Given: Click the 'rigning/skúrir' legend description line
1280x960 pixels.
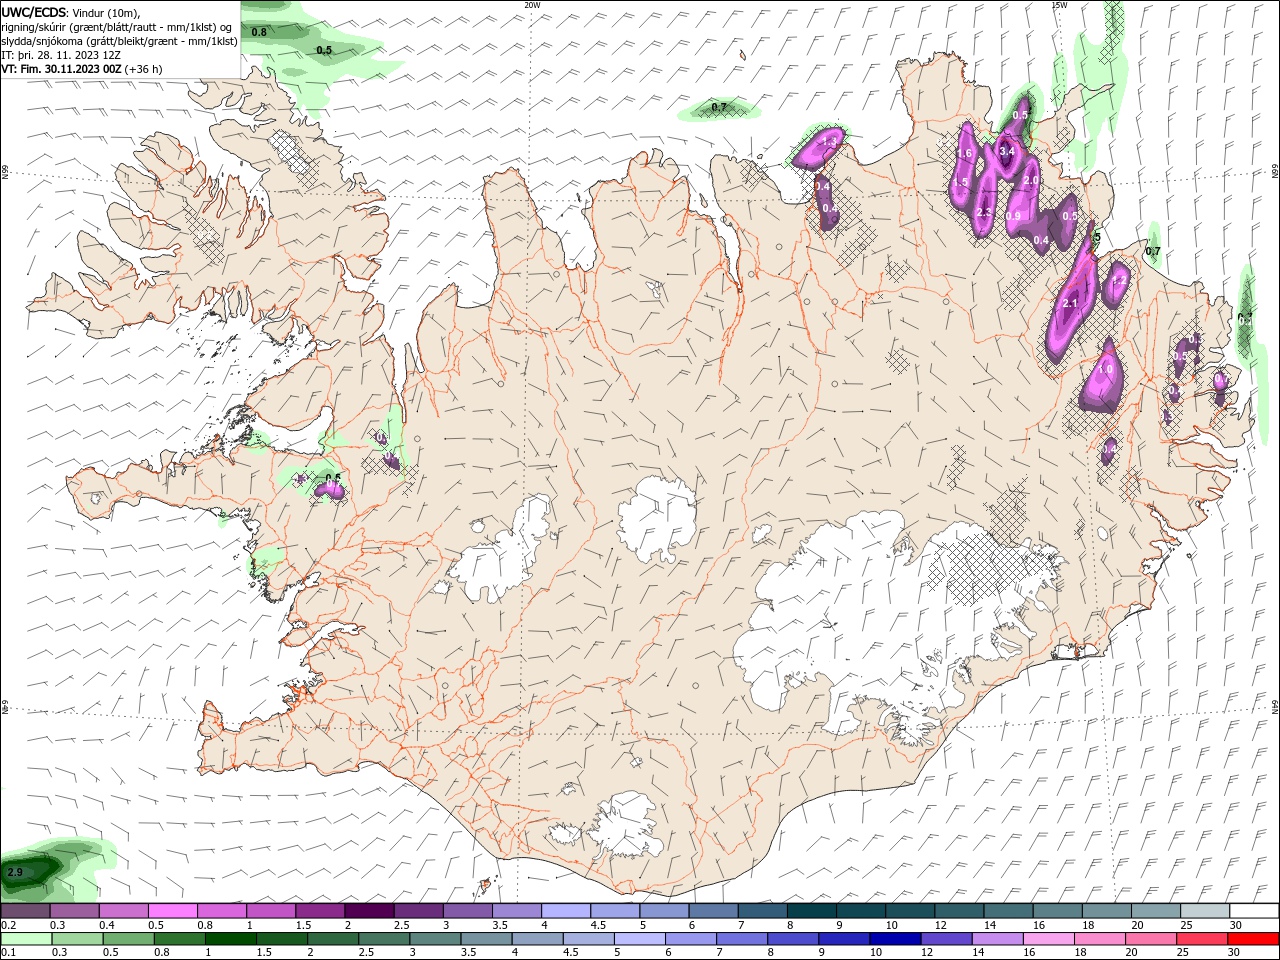Looking at the screenshot, I should point(117,27).
